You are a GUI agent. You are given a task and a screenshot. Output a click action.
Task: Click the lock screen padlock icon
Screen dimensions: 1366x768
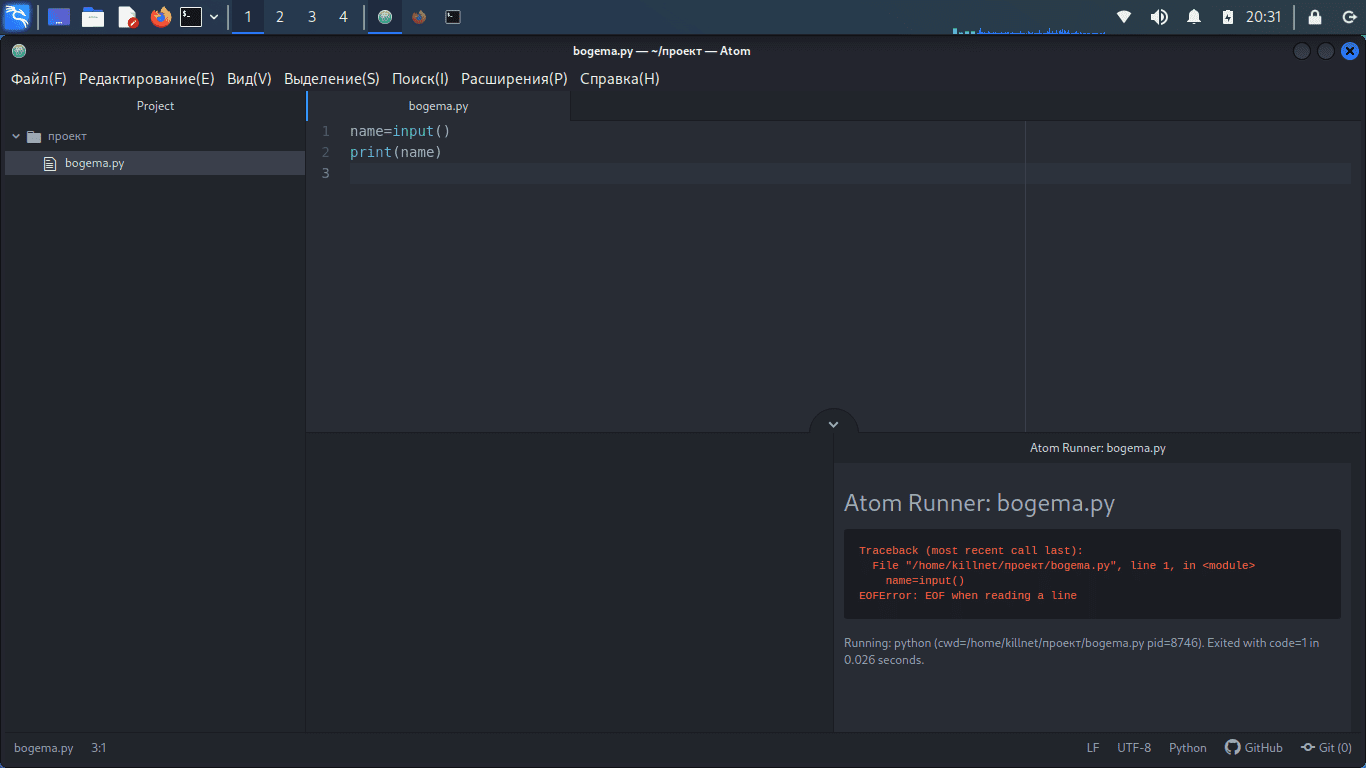1315,17
